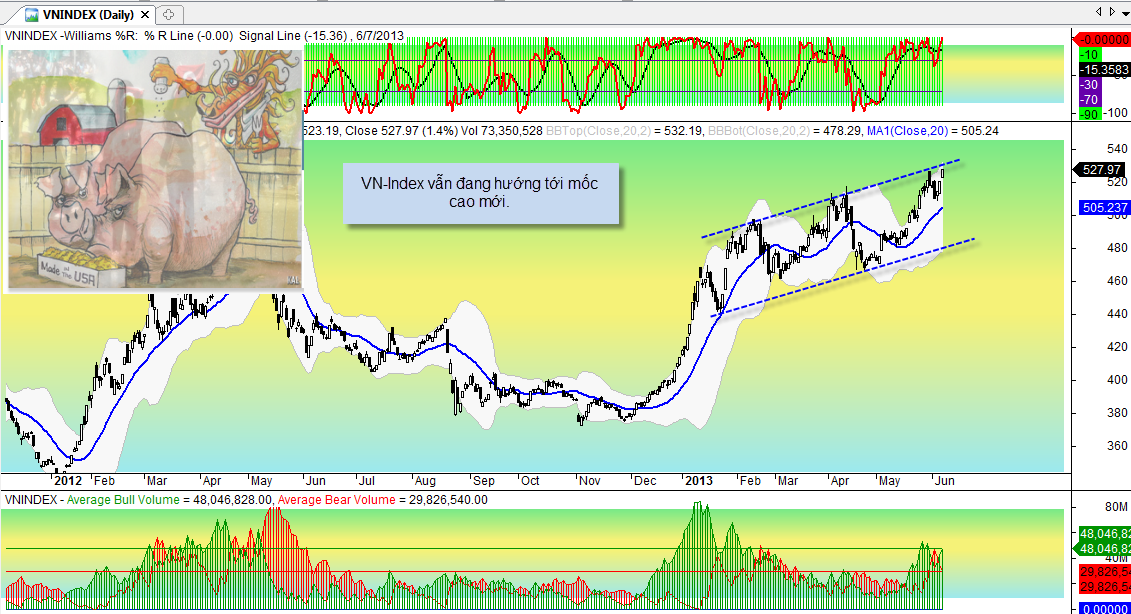Open a new chart tab
This screenshot has height=614, width=1131.
coord(168,14)
